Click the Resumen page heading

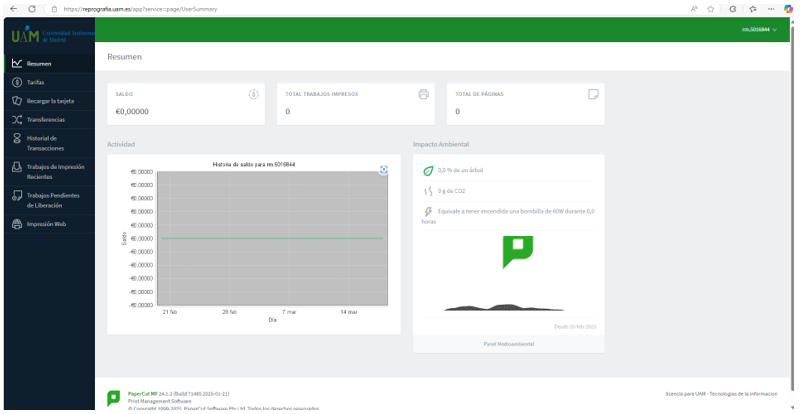(124, 57)
